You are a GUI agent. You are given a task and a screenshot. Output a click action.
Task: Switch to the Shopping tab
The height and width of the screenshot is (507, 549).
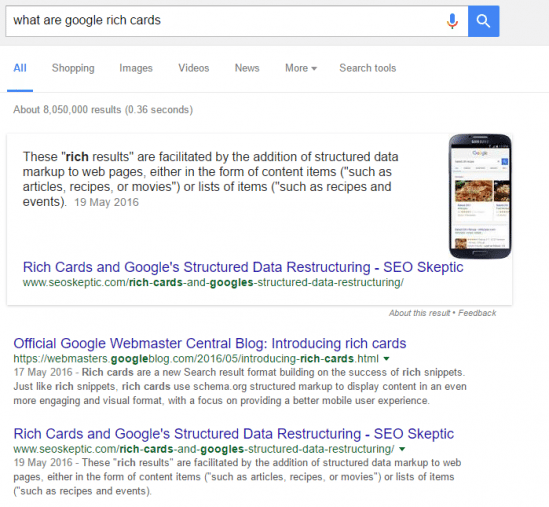(73, 68)
